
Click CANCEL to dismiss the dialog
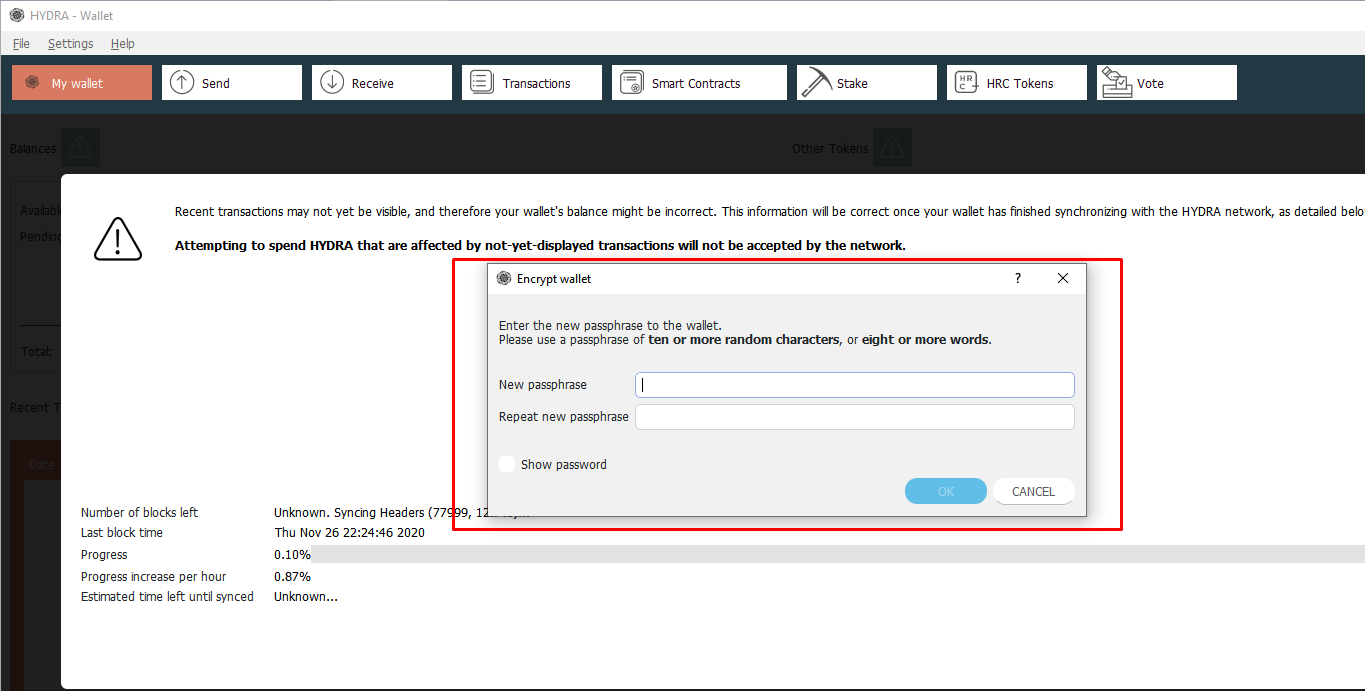[x=1033, y=491]
